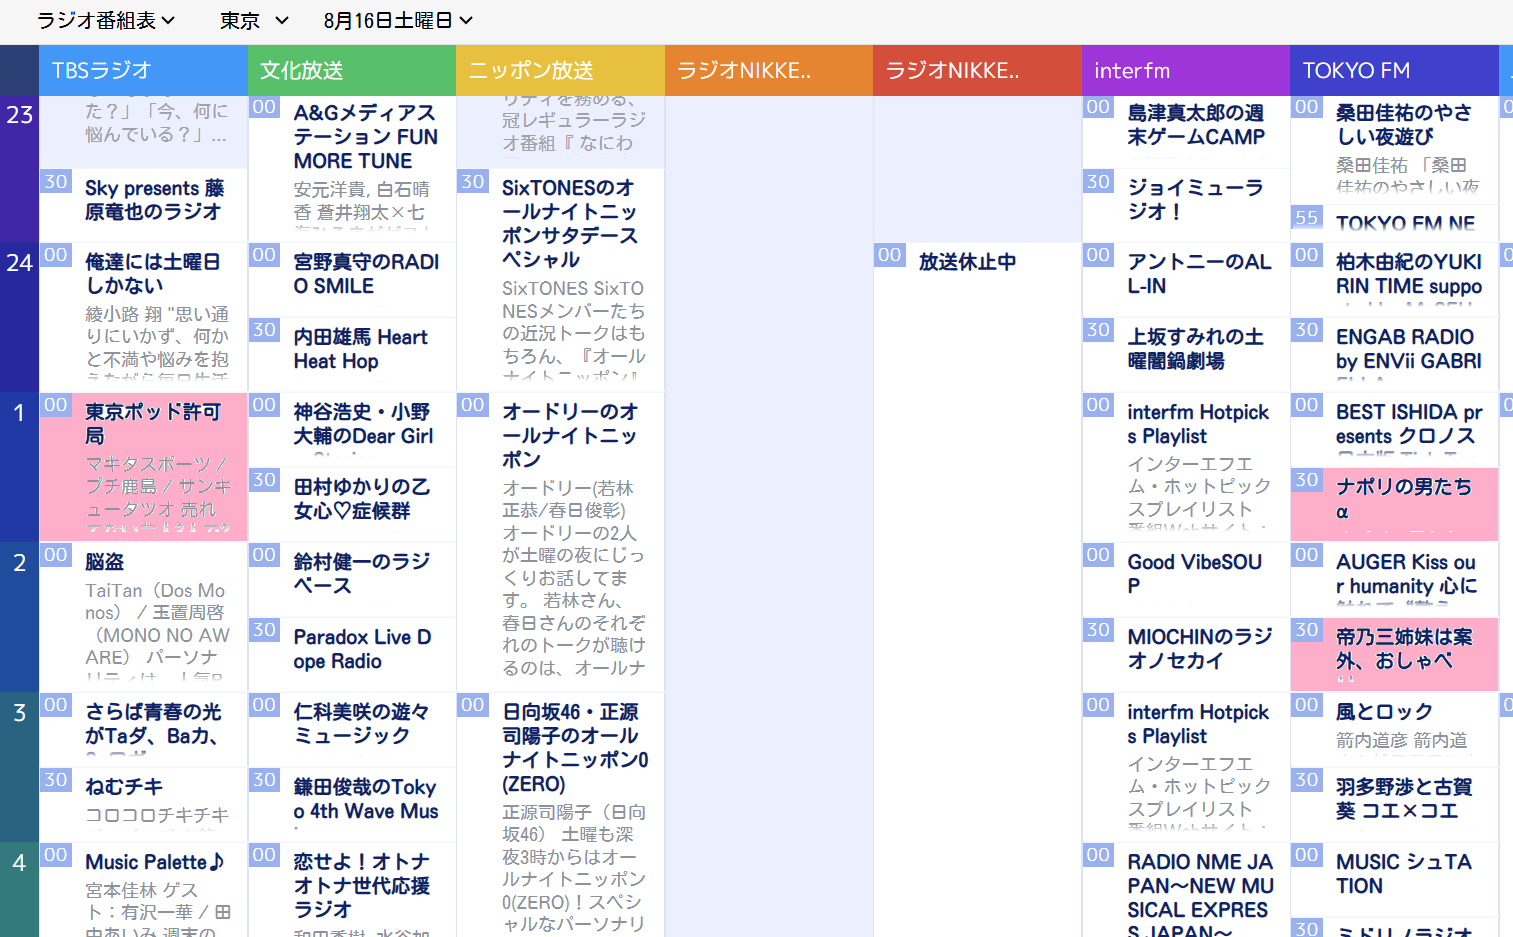Open 神谷浩史・小野大輔のDear Girl program
1513x937 pixels.
(x=352, y=430)
